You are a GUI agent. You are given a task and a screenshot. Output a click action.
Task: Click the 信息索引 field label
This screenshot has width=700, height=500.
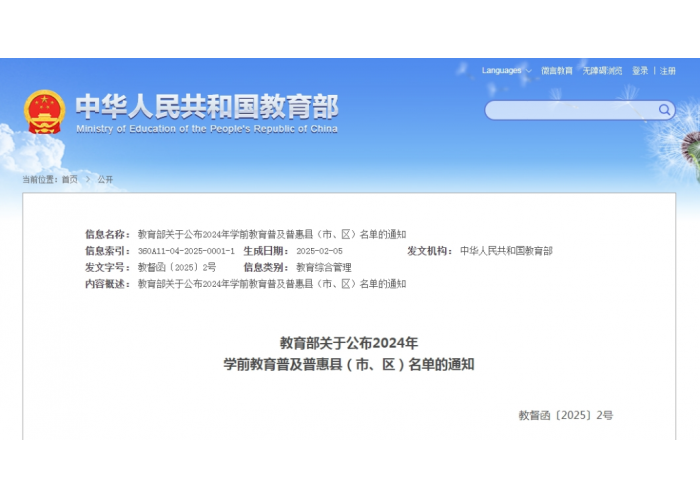[x=108, y=251]
